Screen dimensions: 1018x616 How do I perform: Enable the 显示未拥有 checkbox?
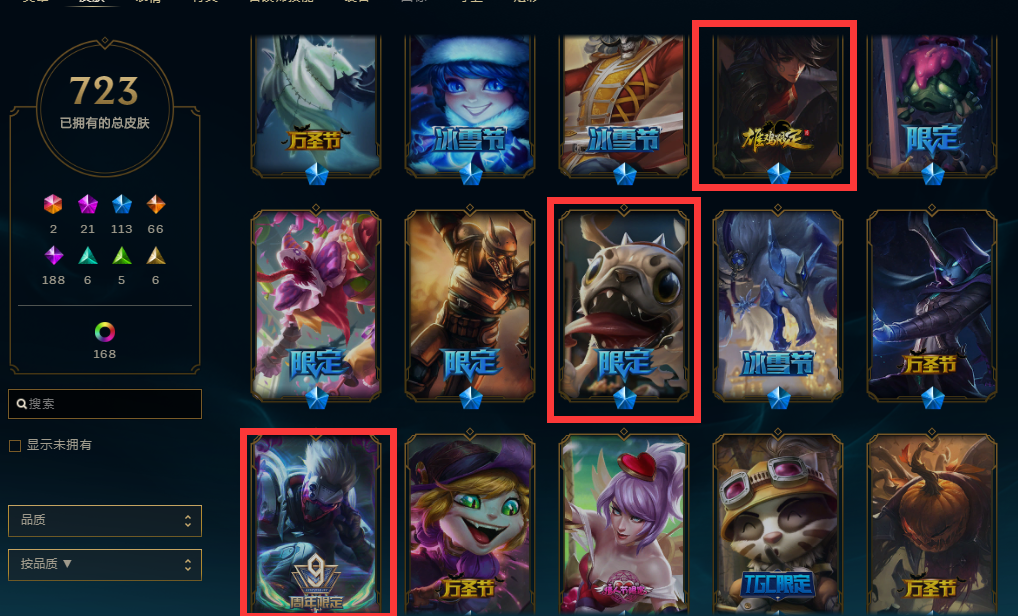coord(15,445)
